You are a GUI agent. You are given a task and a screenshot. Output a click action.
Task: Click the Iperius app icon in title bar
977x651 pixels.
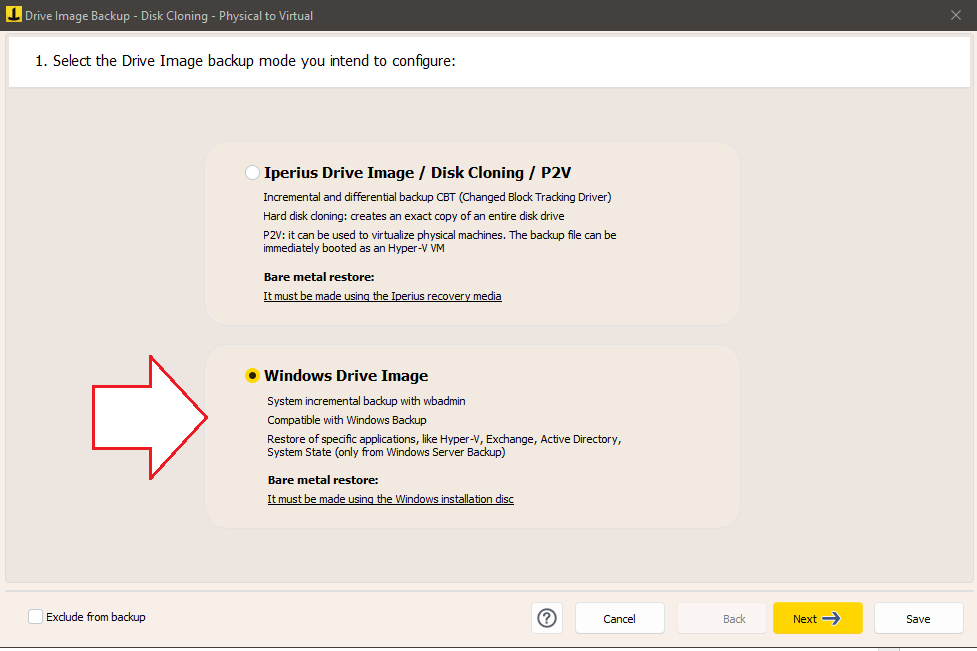pos(13,14)
